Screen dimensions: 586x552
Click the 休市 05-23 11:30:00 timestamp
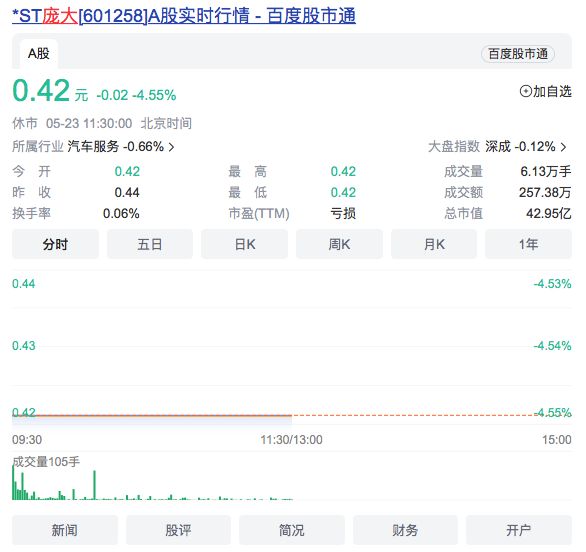(102, 123)
